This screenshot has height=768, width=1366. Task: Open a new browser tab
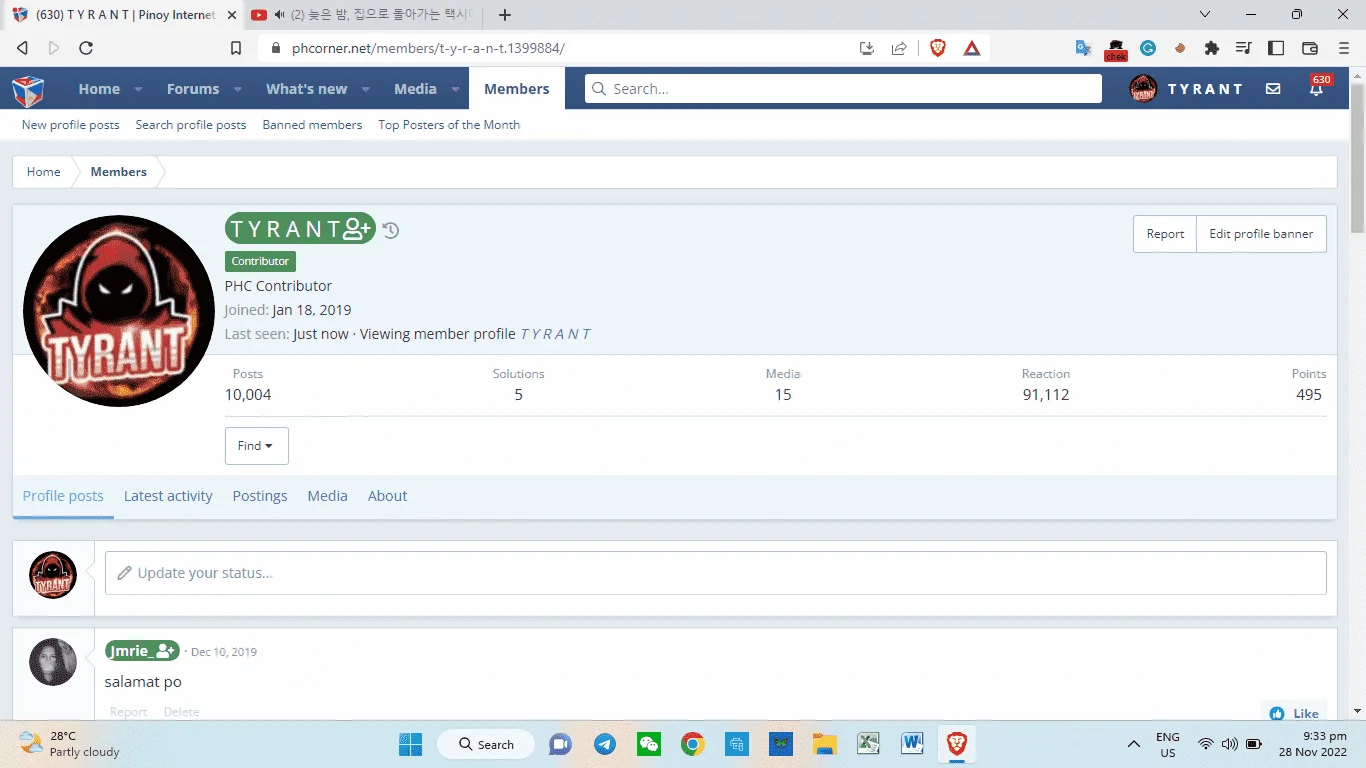505,15
